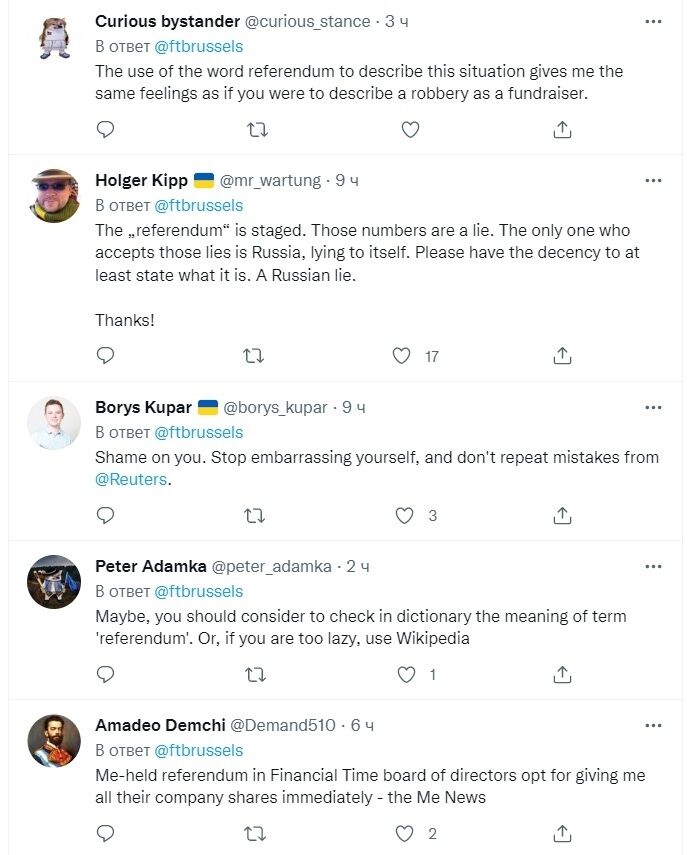Share Holger Kipp's tweet
The height and width of the screenshot is (855, 697).
(562, 355)
